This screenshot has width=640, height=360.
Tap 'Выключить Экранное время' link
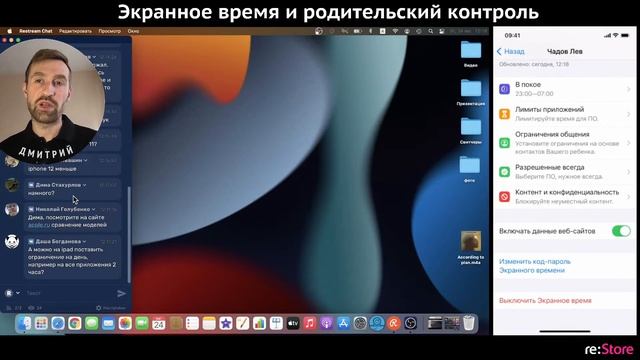point(545,300)
